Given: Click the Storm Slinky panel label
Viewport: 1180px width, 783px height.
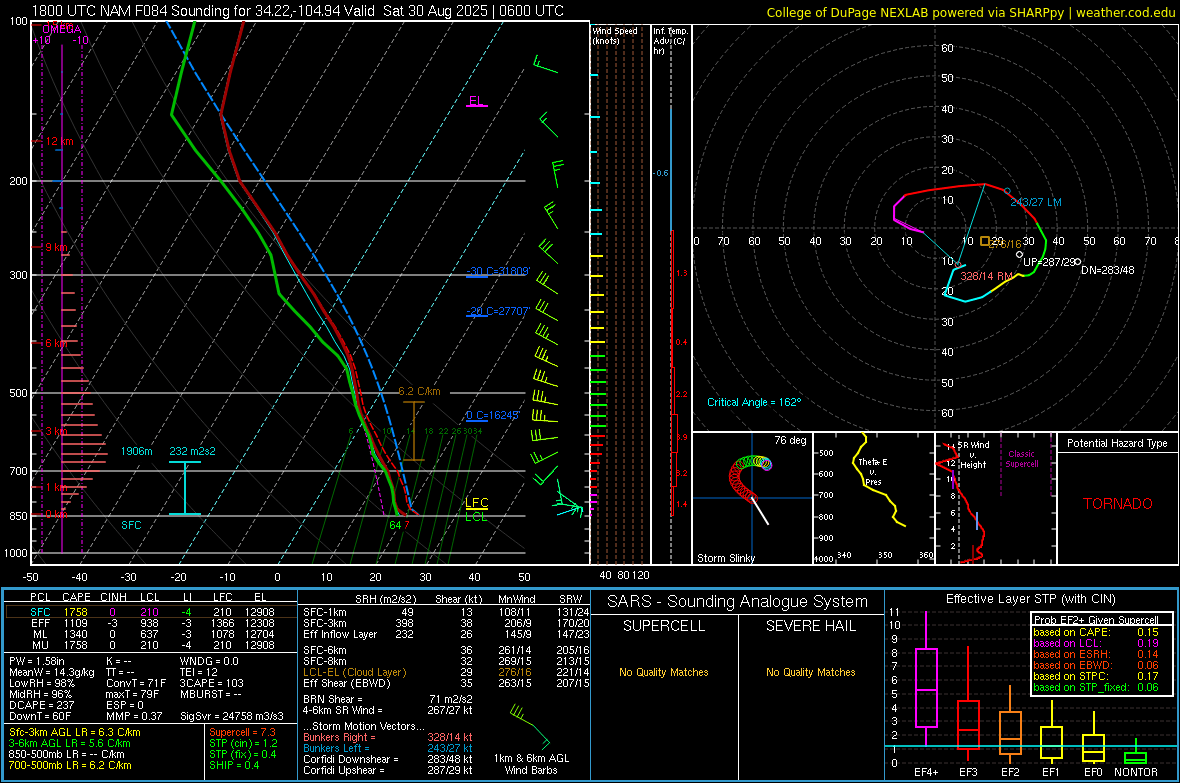Looking at the screenshot, I should pos(725,558).
